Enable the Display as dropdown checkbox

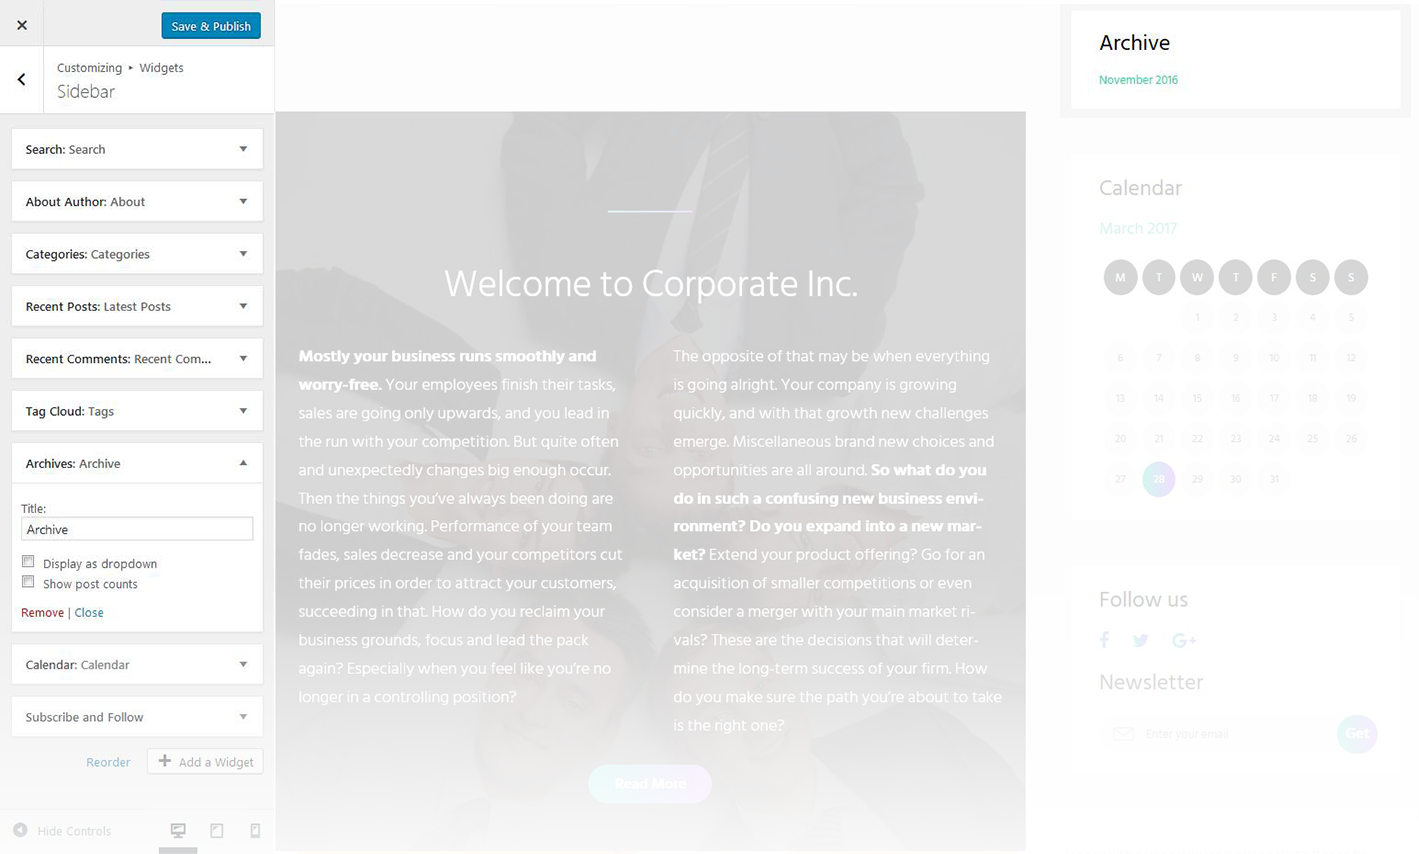click(28, 562)
